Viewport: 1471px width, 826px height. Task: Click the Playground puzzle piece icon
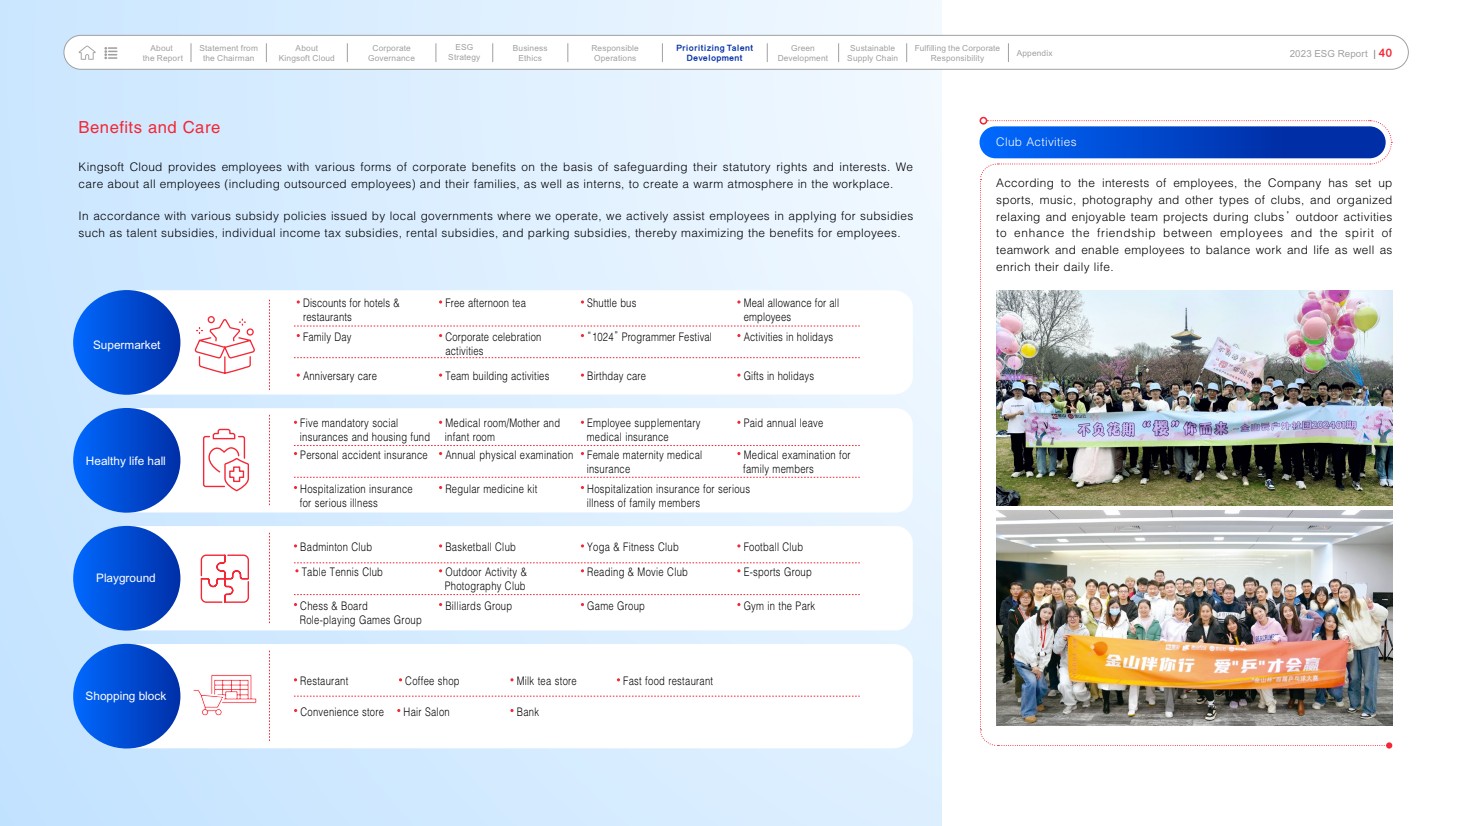click(225, 578)
